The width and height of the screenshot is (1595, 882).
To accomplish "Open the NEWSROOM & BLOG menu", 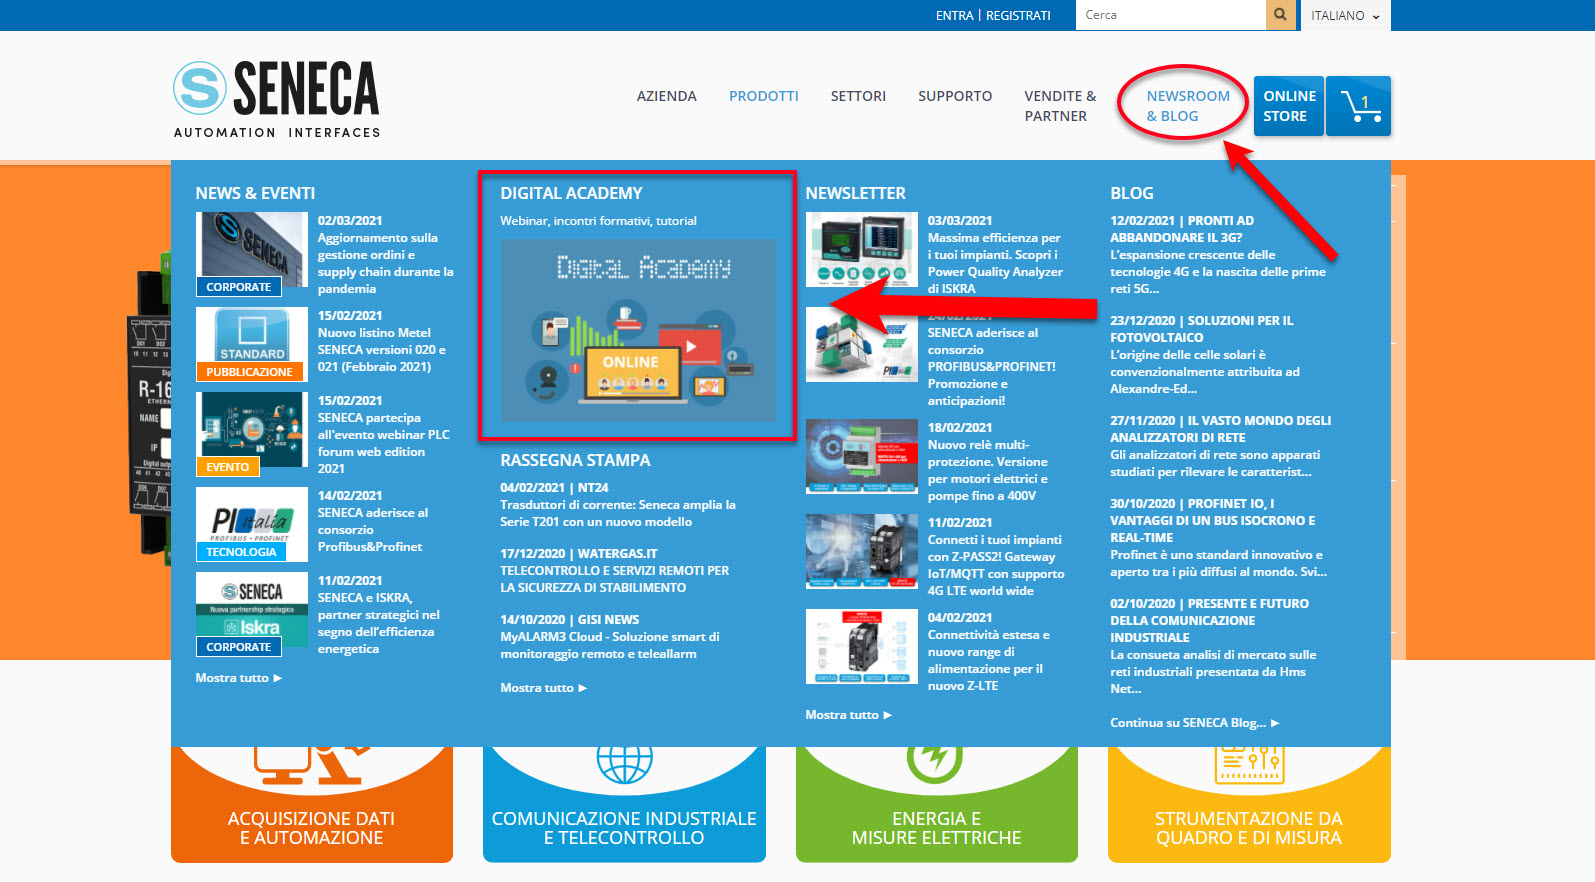I will [1188, 106].
